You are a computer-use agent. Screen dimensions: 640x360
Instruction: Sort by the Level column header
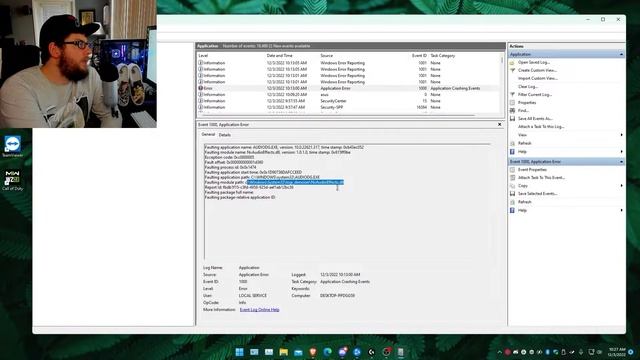coord(203,56)
